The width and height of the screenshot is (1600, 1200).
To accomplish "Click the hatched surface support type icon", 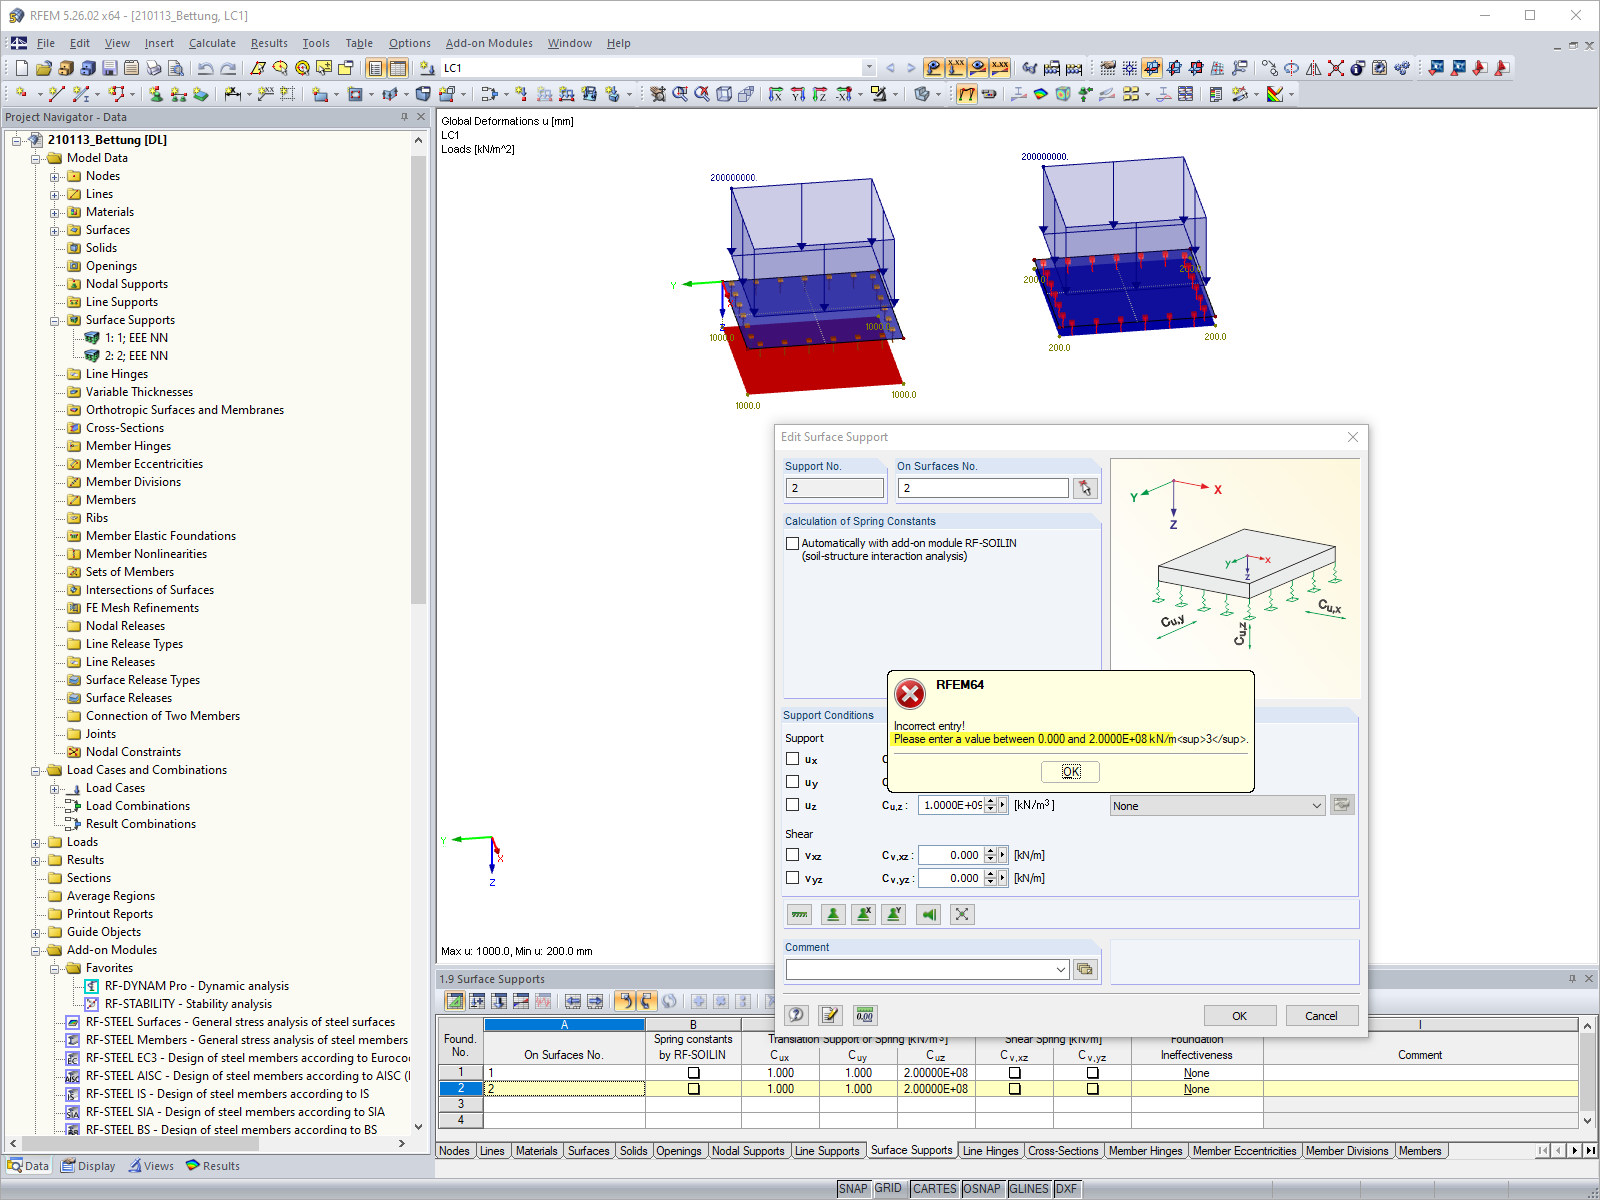I will click(799, 914).
